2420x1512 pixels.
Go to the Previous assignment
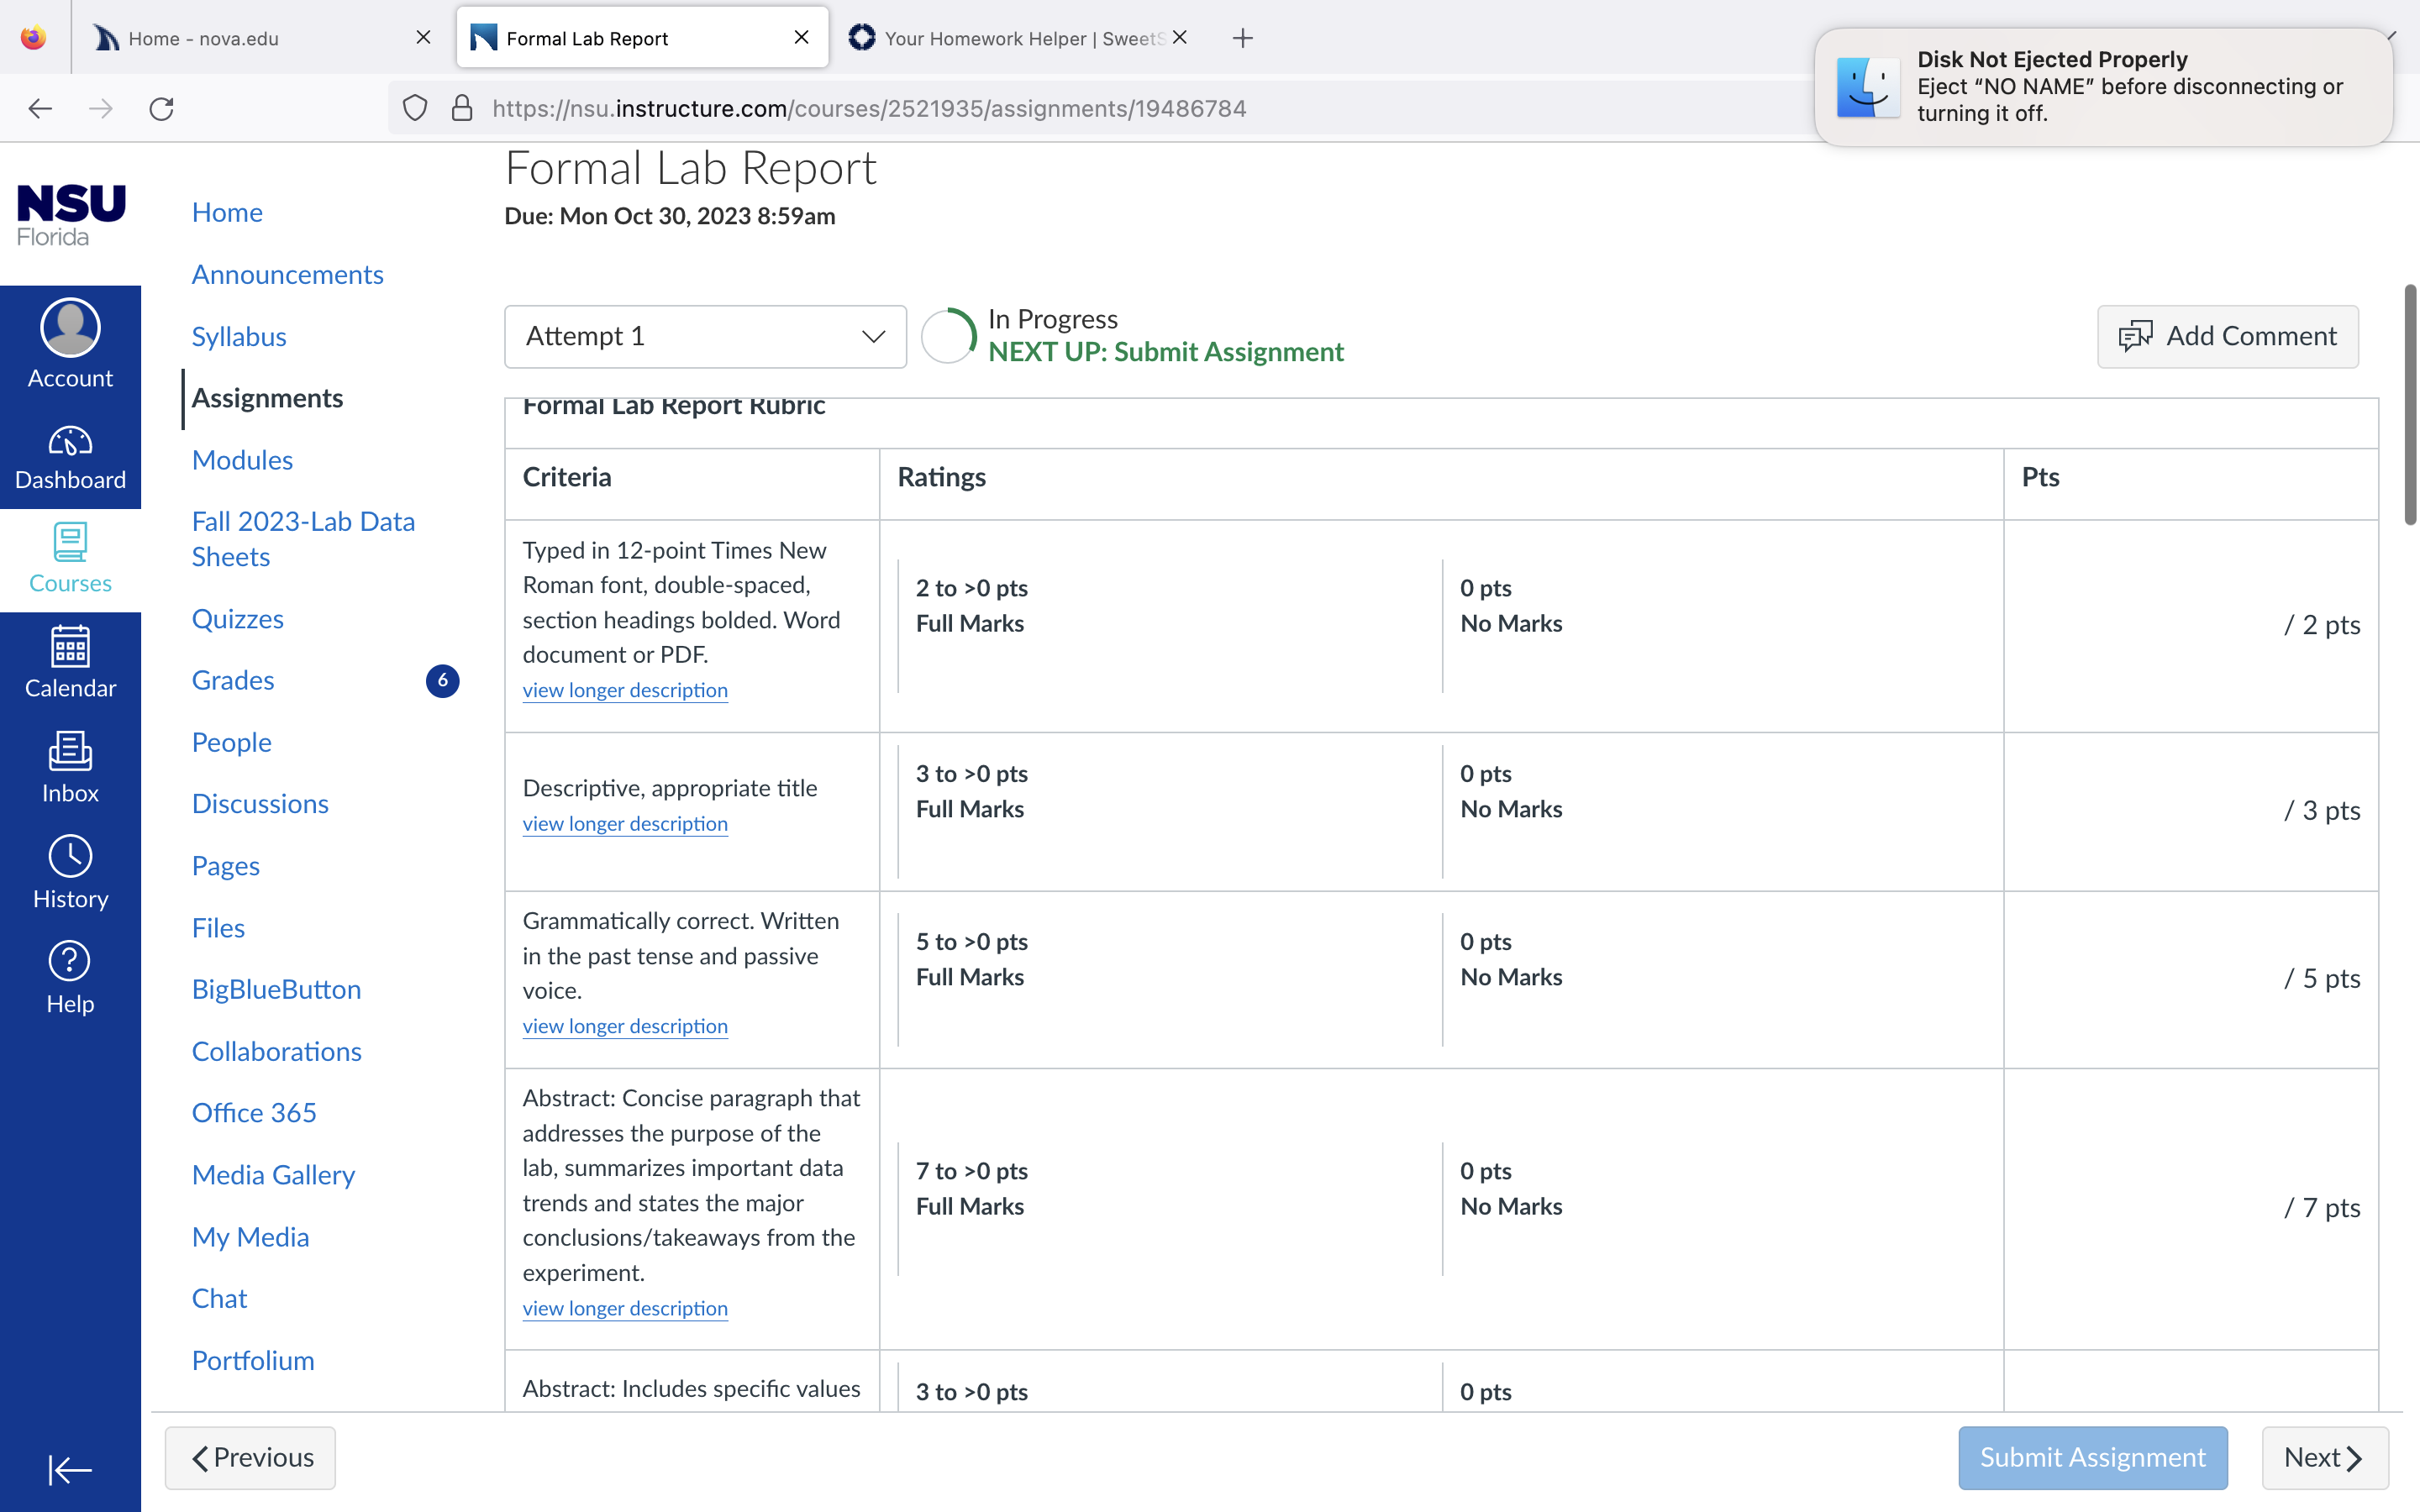point(250,1457)
